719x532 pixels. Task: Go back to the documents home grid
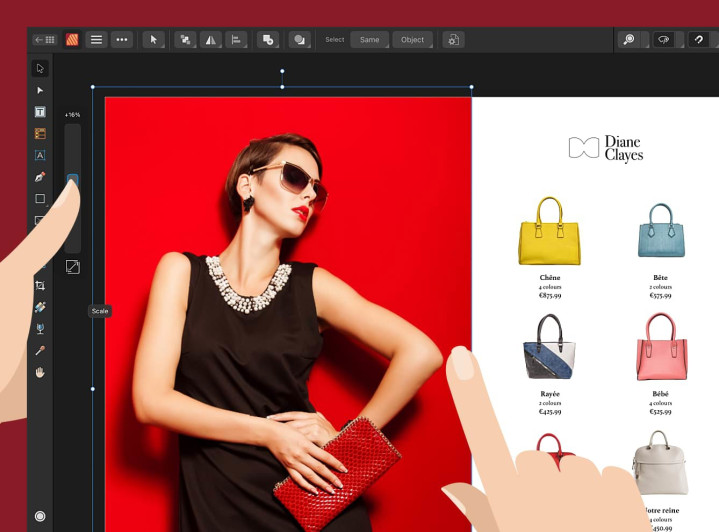click(x=45, y=40)
